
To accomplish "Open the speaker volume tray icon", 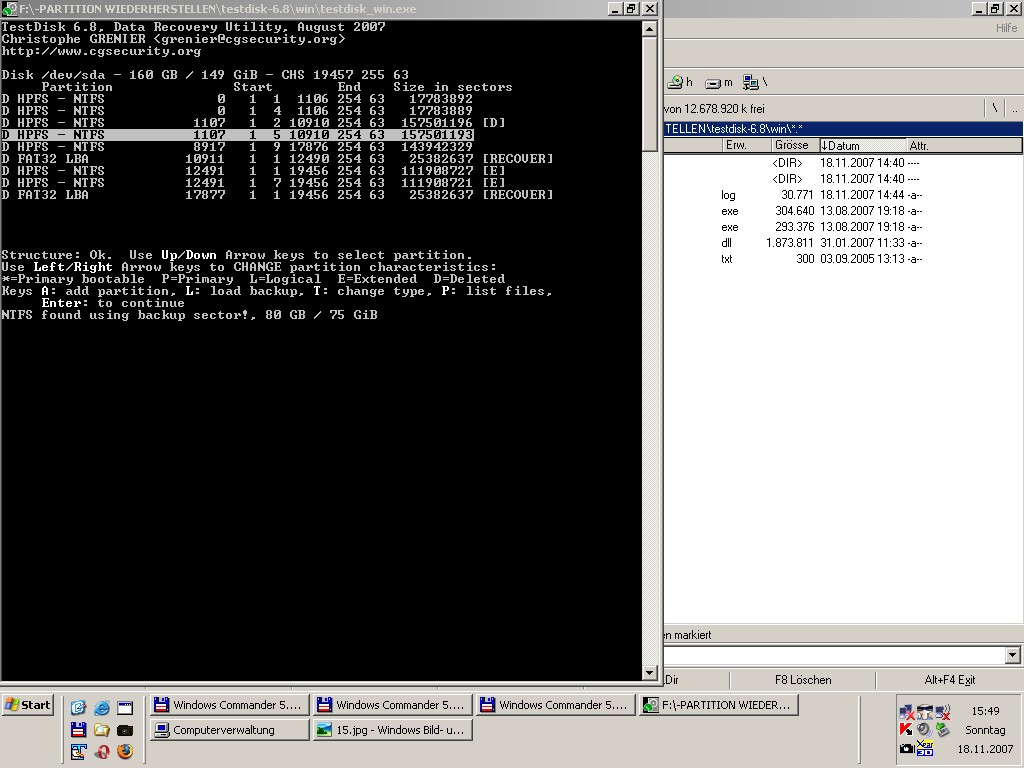I will [924, 729].
